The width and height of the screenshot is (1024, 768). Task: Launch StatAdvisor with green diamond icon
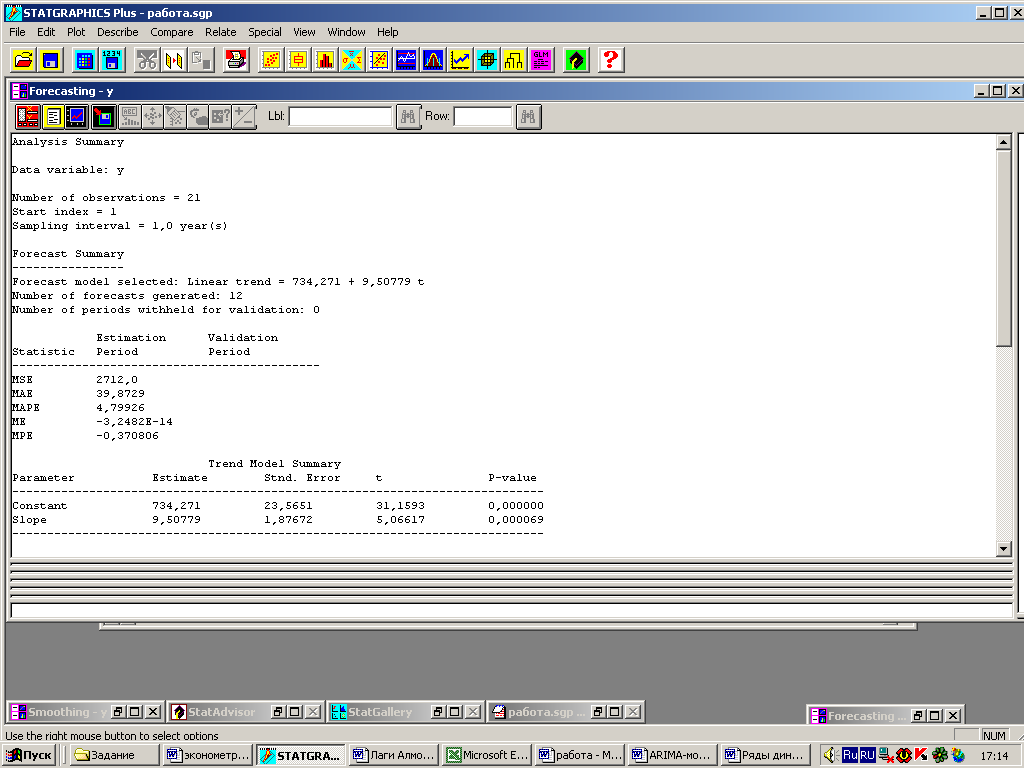click(x=576, y=60)
